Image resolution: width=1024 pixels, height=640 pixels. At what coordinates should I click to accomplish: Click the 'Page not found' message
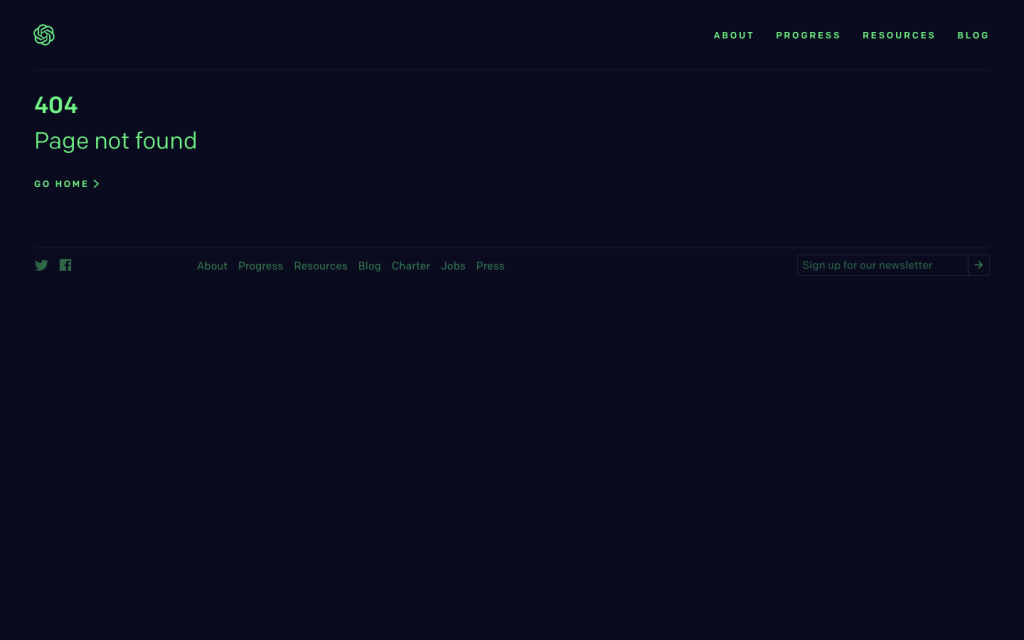point(115,141)
